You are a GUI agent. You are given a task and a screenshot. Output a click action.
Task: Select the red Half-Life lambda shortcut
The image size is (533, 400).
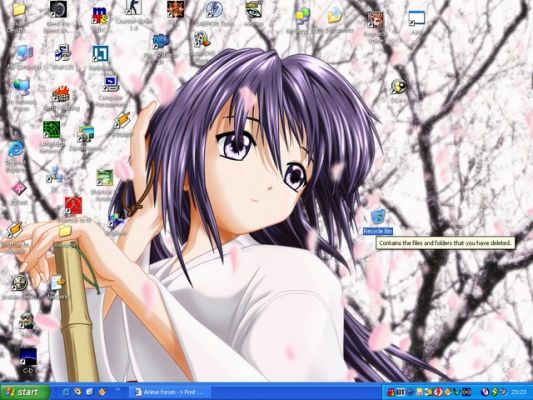[73, 206]
